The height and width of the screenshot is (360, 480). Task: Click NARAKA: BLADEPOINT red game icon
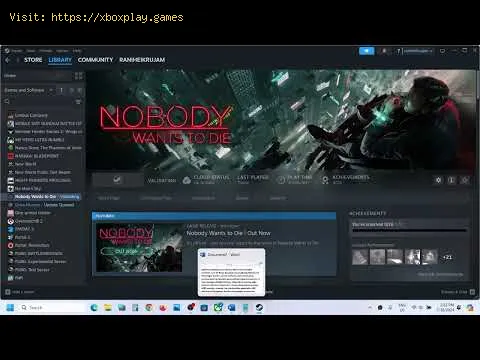(11, 156)
